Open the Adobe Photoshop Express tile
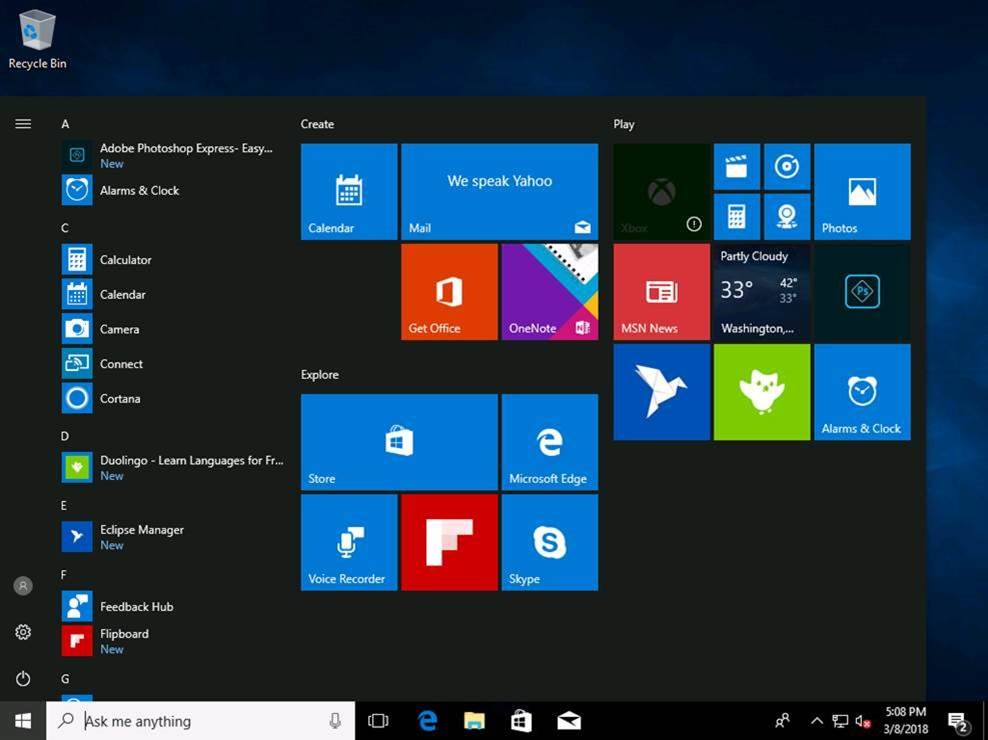 click(x=862, y=292)
